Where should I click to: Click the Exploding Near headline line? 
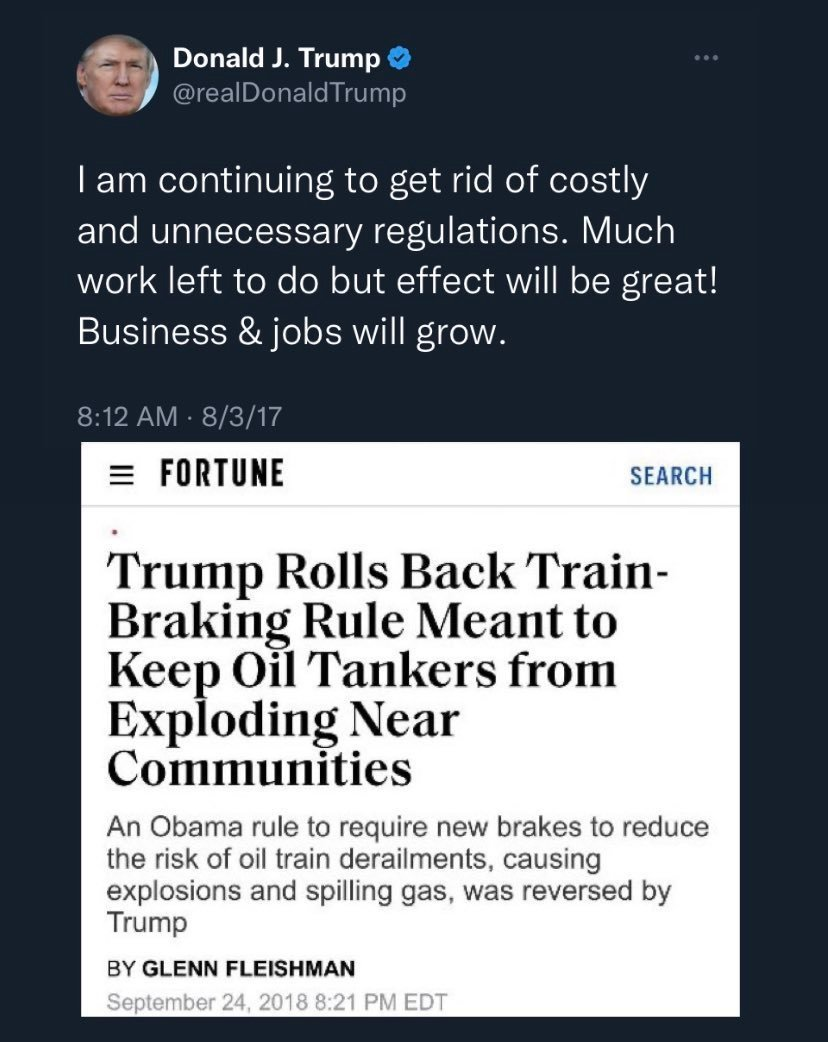[283, 720]
